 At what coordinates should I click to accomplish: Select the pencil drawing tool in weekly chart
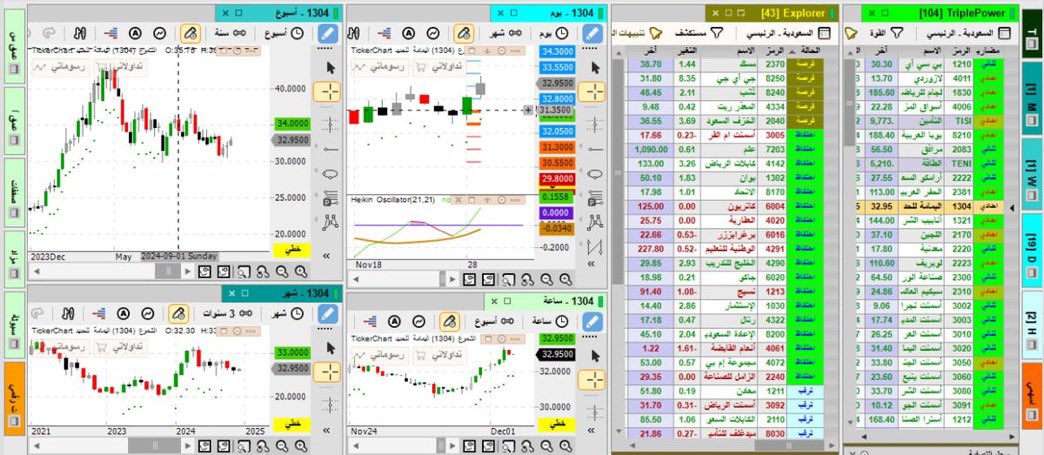pyautogui.click(x=328, y=33)
